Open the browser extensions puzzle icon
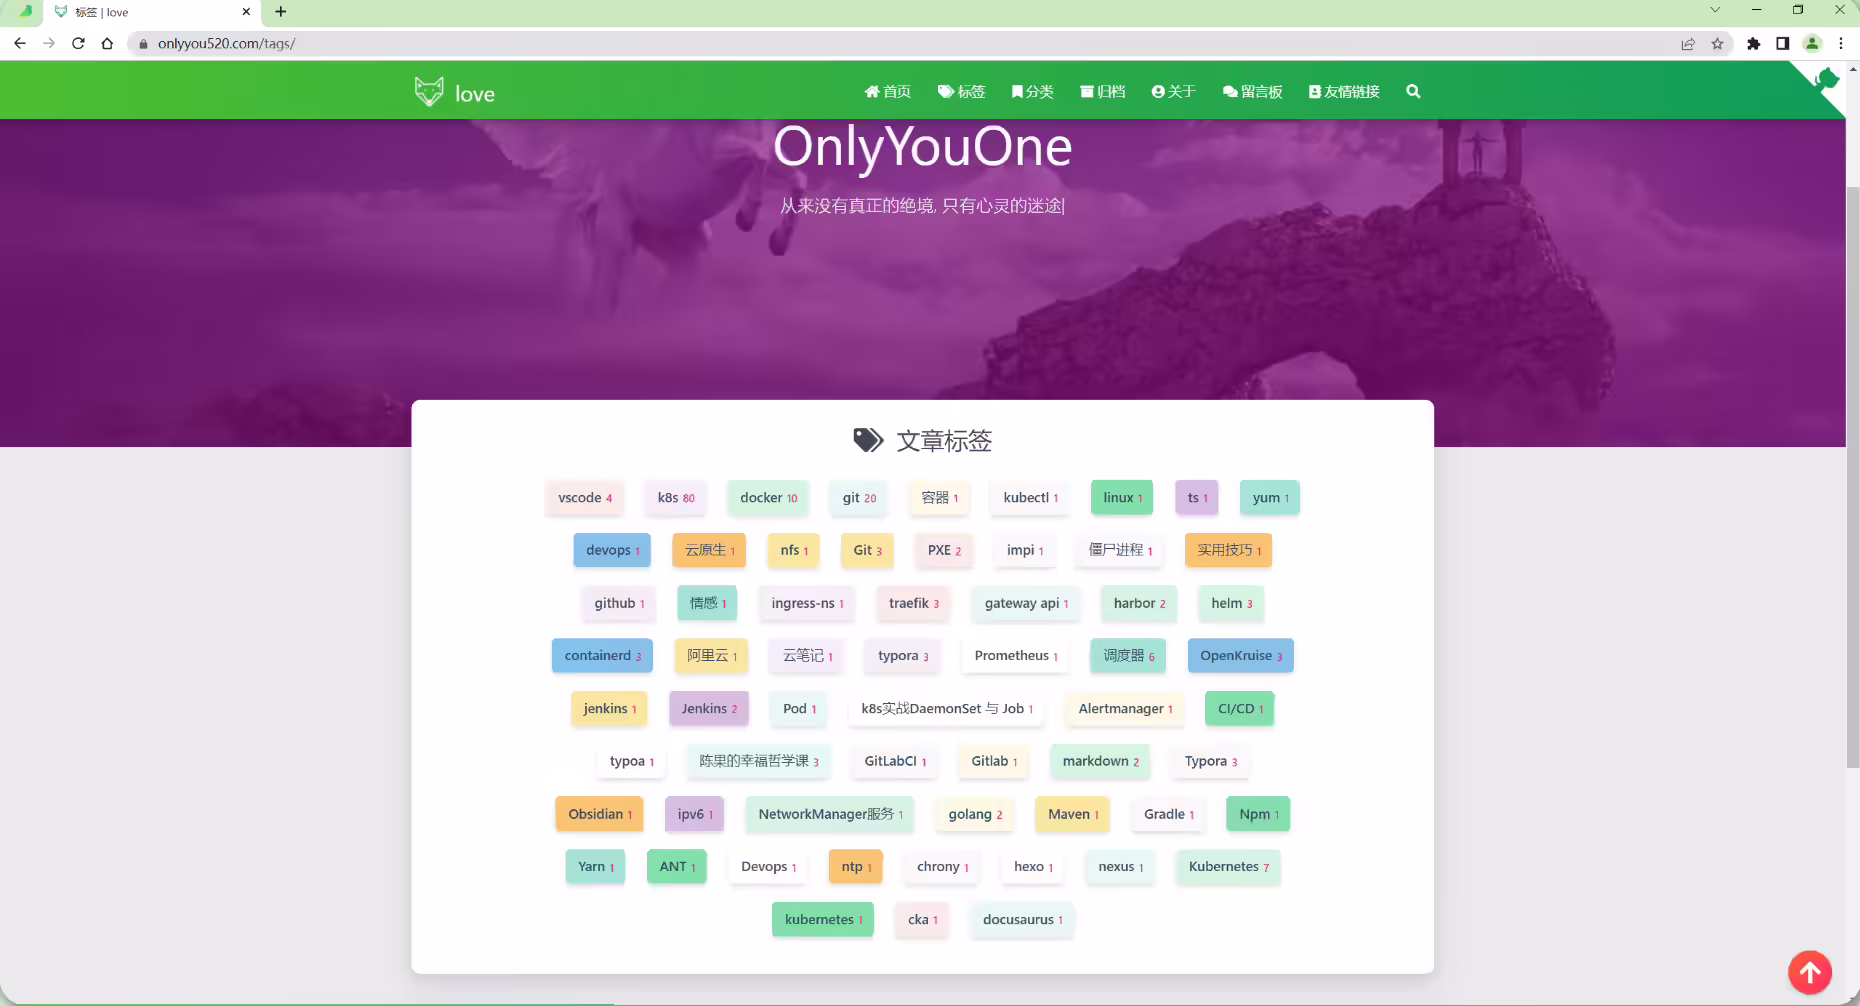The width and height of the screenshot is (1860, 1006). click(1753, 43)
